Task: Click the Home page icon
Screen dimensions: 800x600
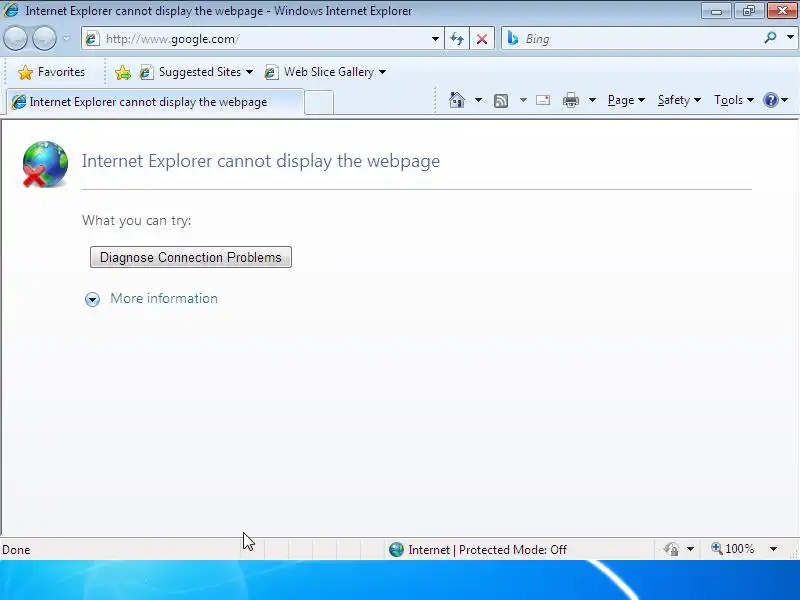Action: (x=457, y=100)
